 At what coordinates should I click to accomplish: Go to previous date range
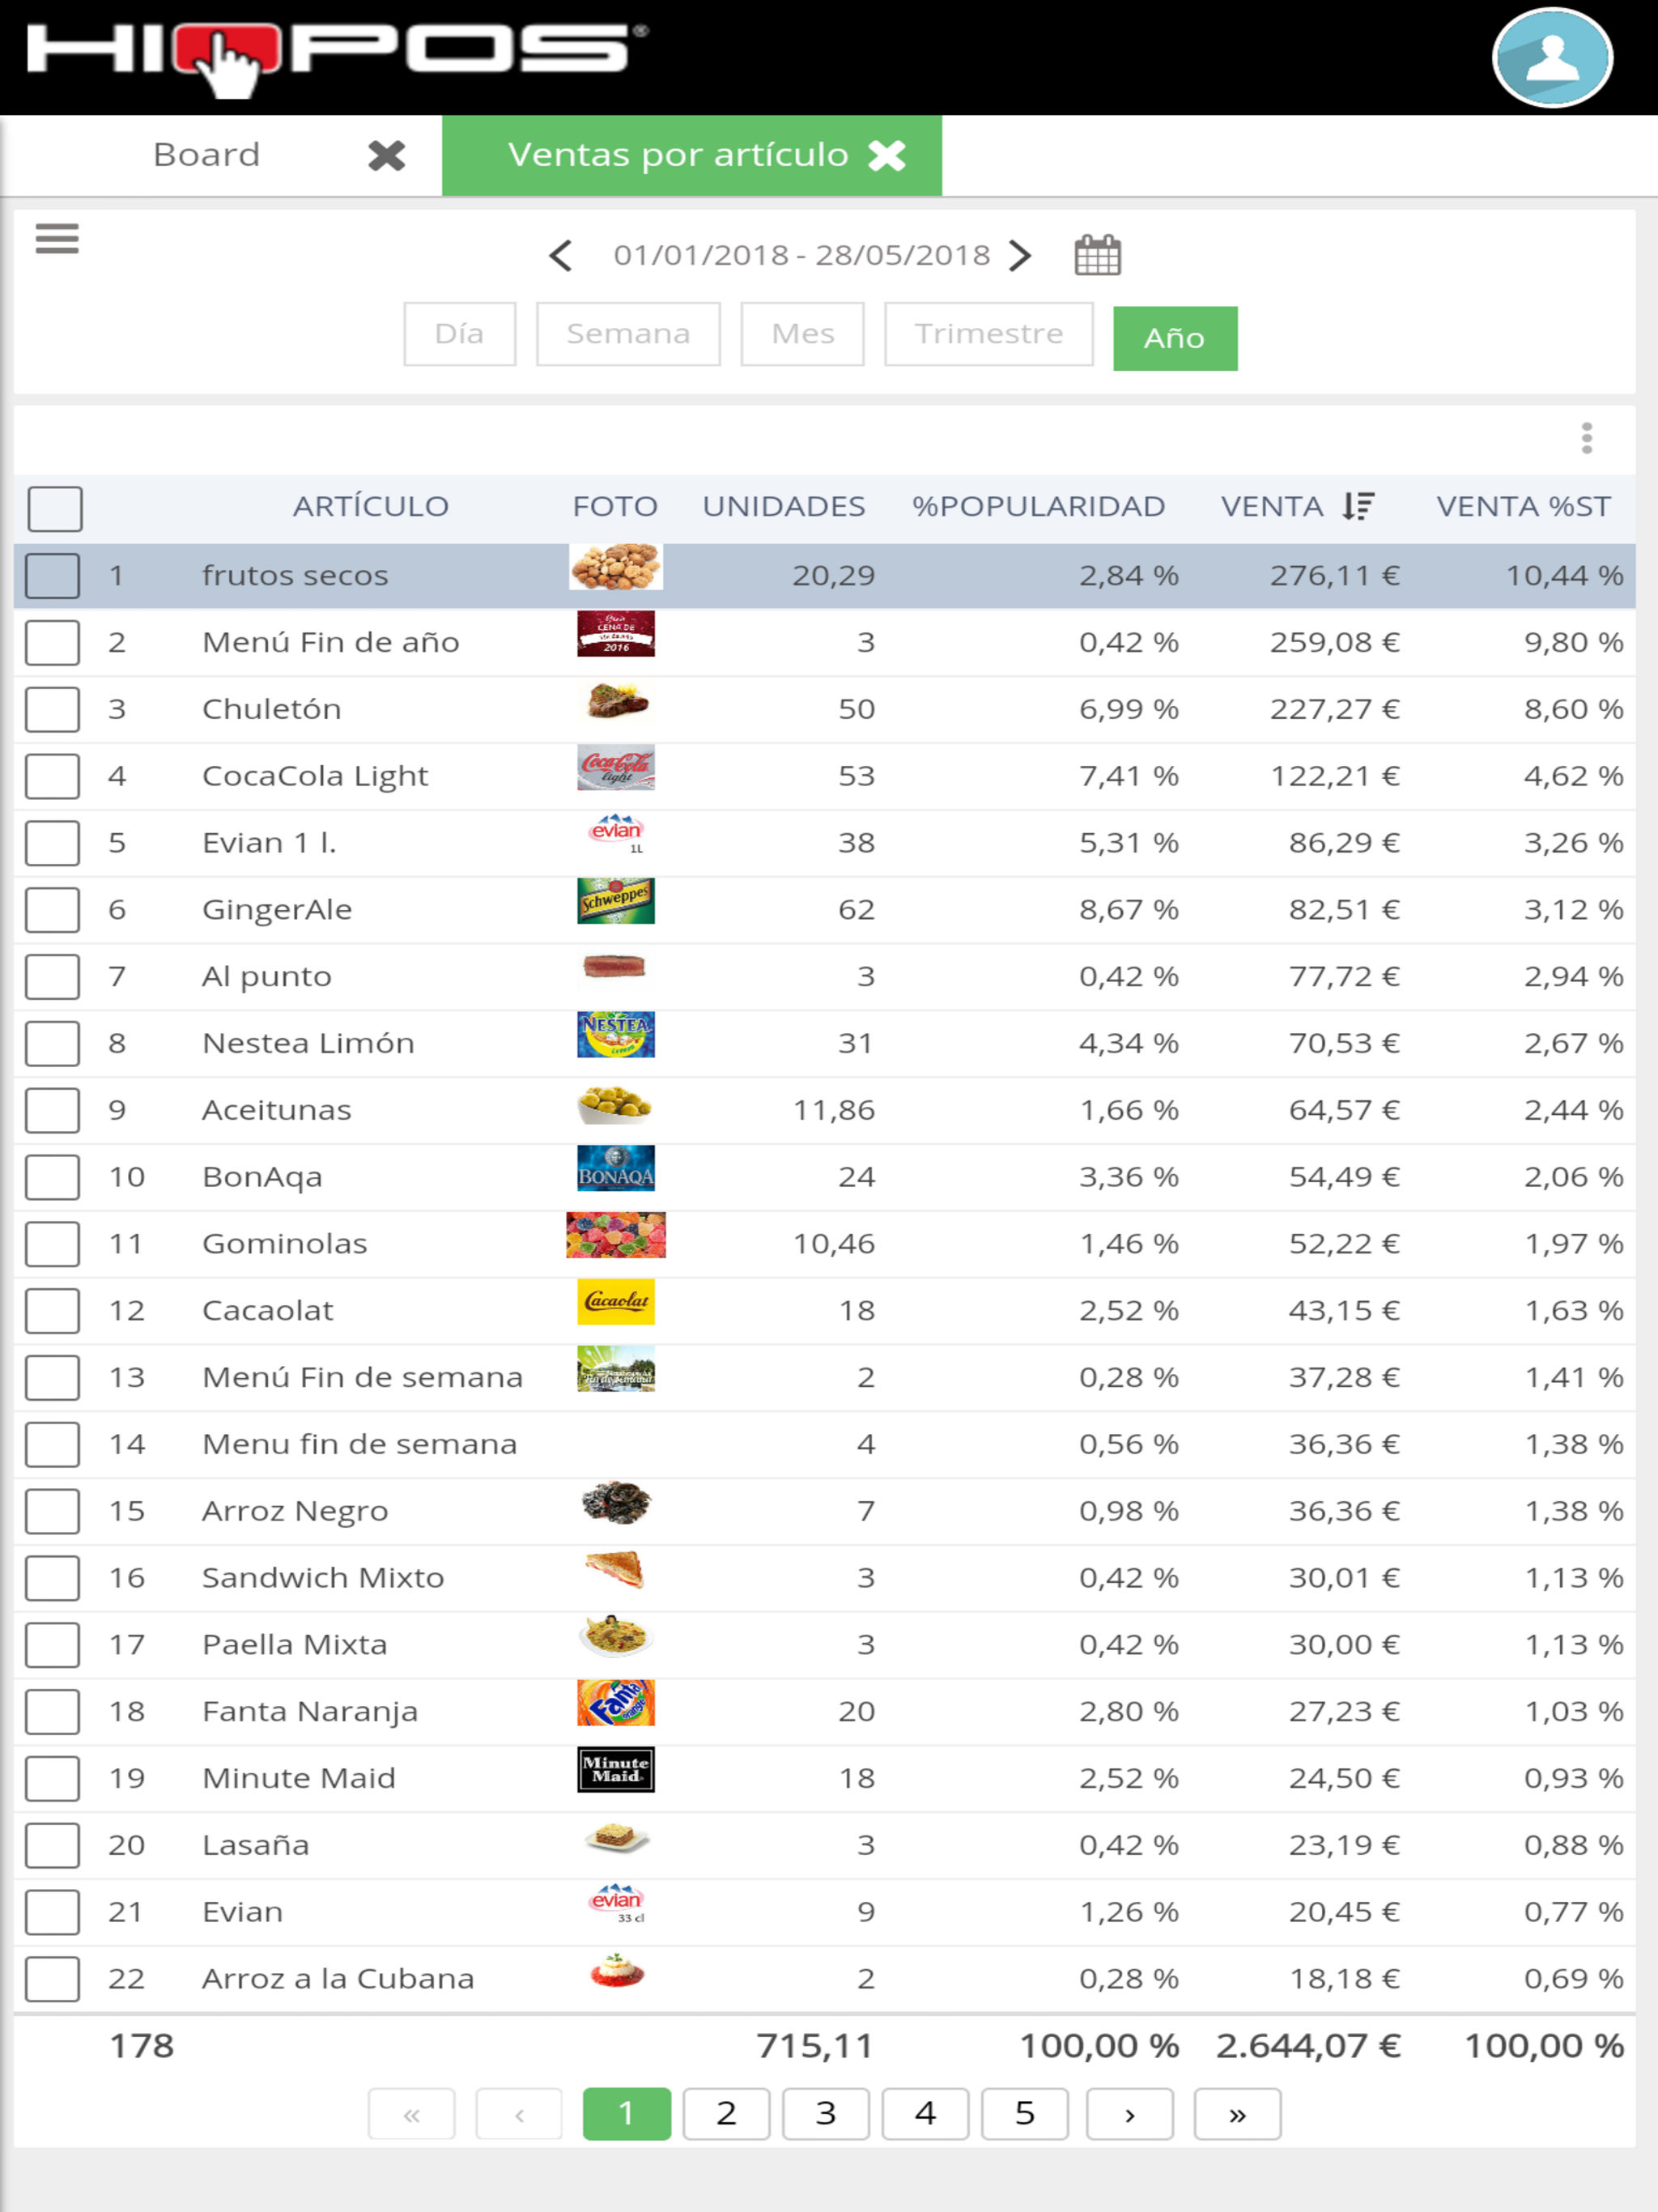pos(561,256)
